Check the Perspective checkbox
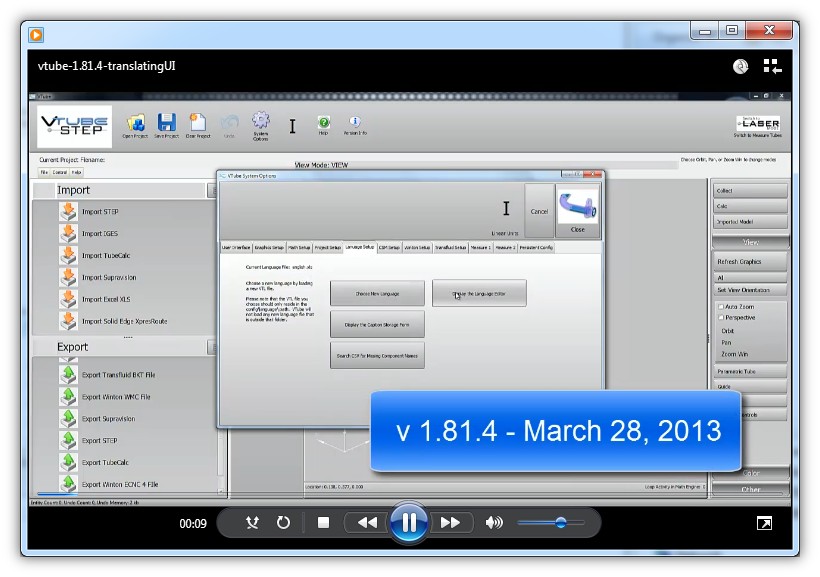Screen dimensions: 820x577 (x=721, y=318)
